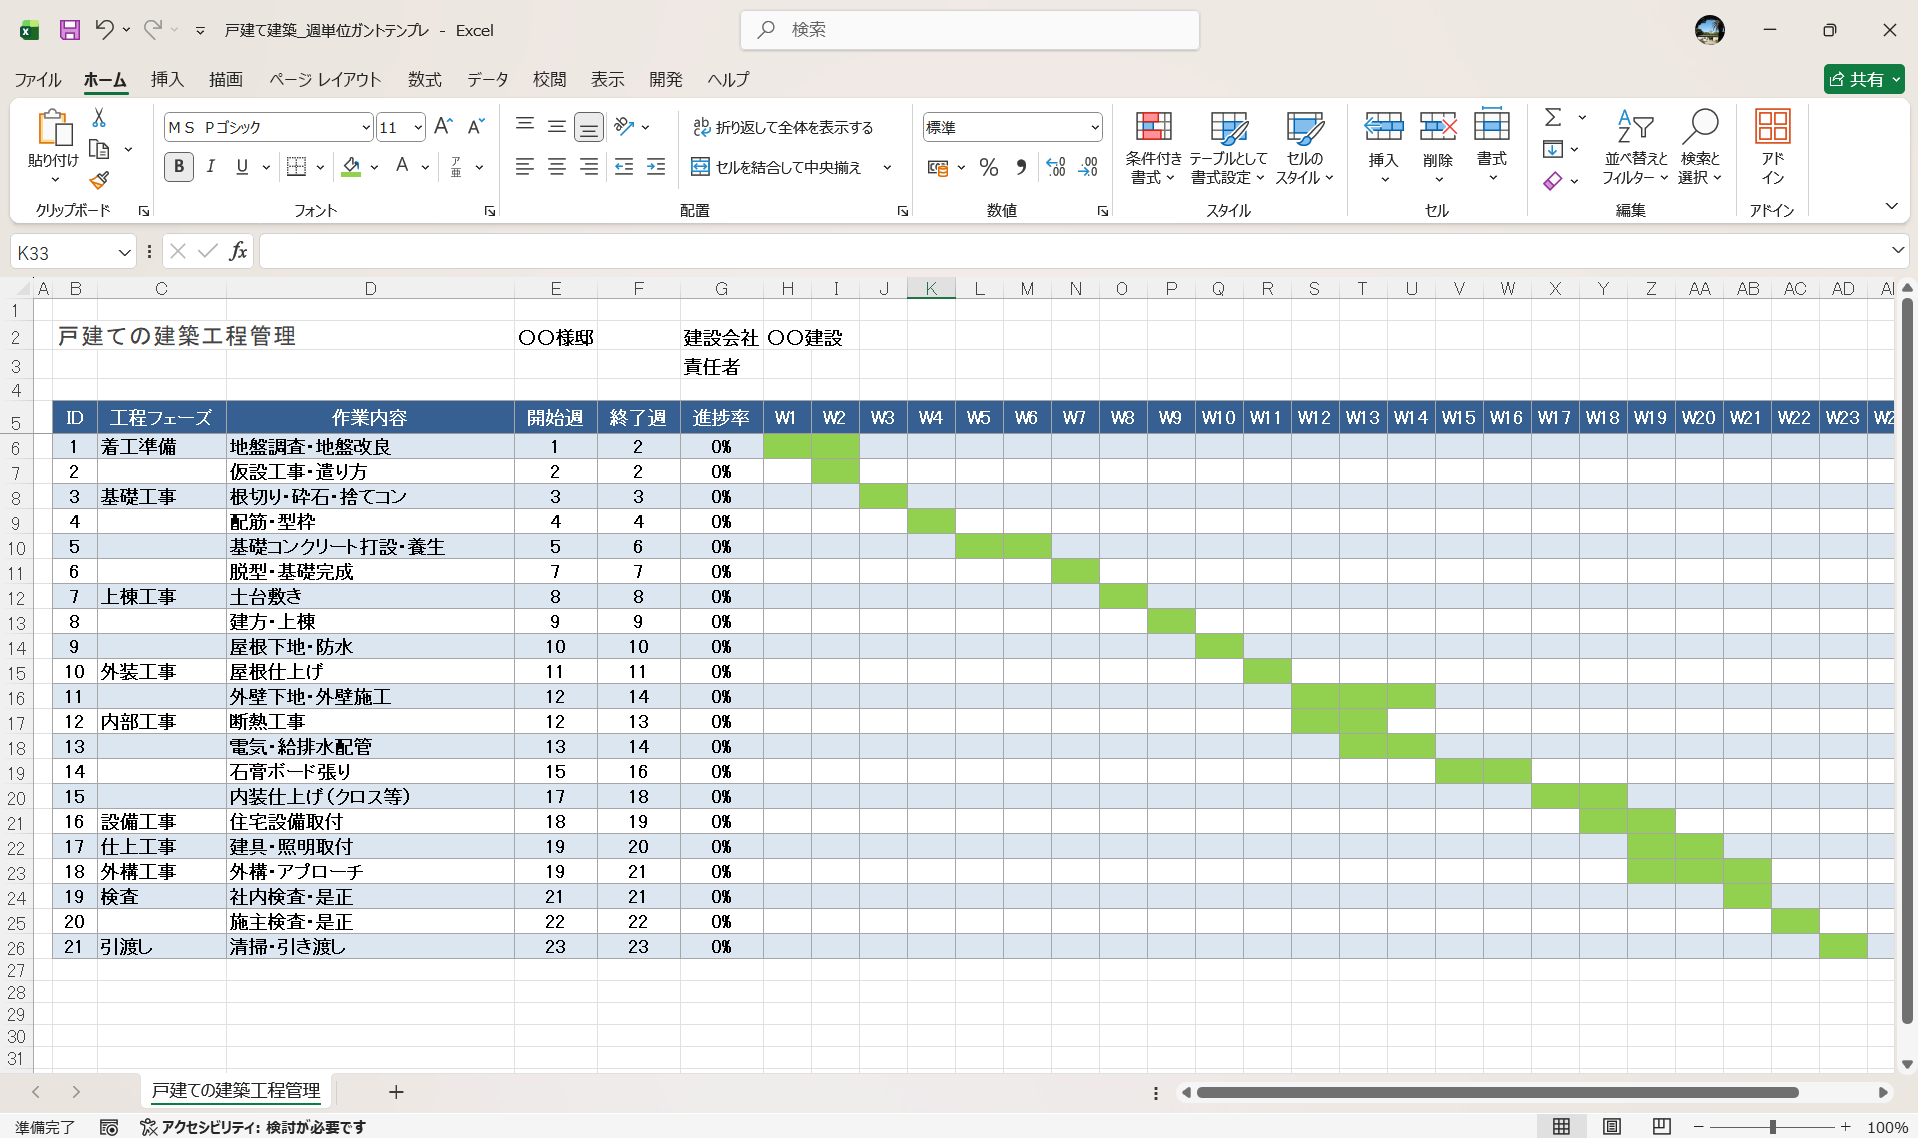Expand the number format dropdown (標準)
This screenshot has height=1138, width=1918.
1094,128
